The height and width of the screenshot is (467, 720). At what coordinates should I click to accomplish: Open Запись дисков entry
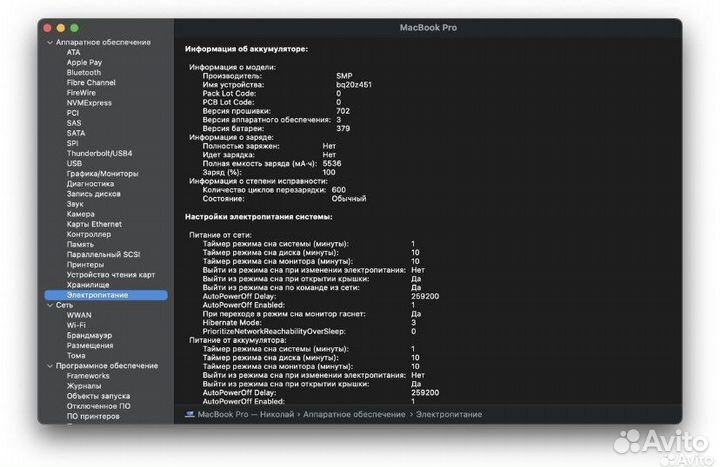point(94,194)
